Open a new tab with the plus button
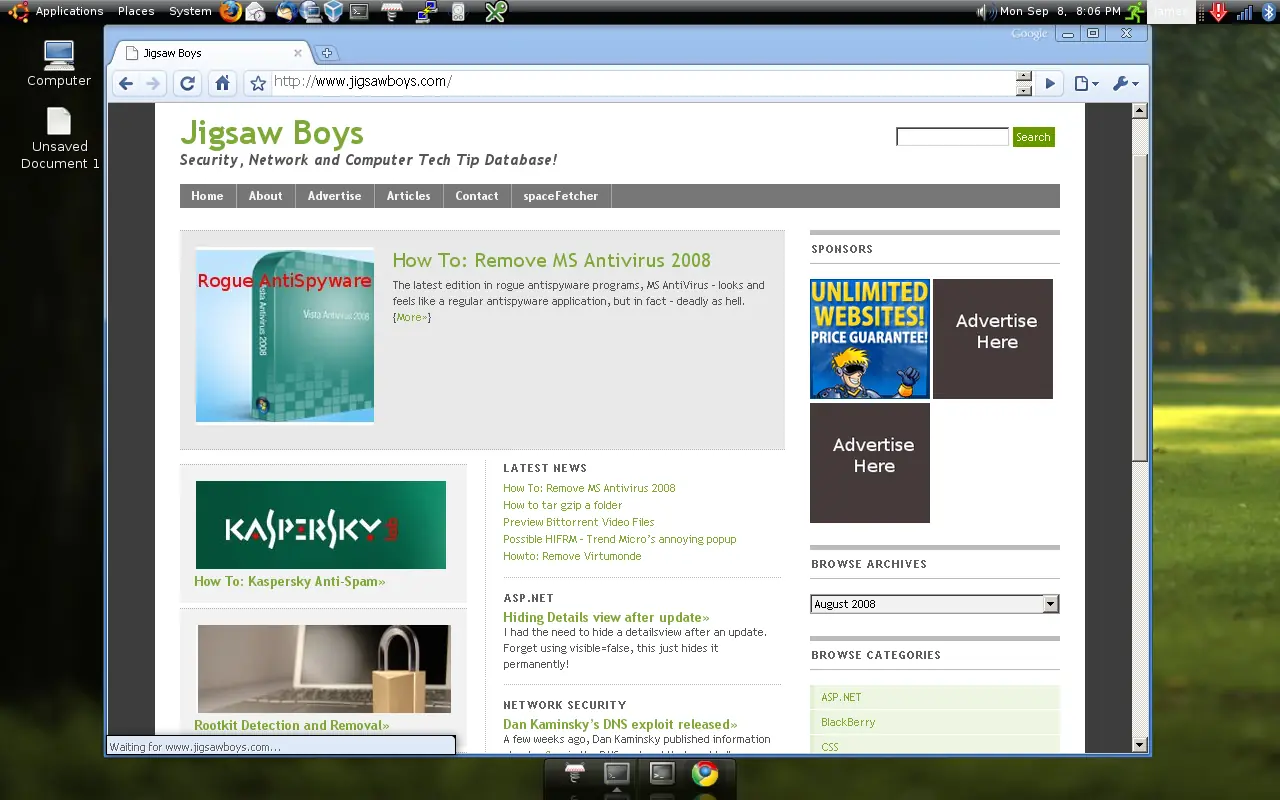The width and height of the screenshot is (1280, 800). coord(326,54)
